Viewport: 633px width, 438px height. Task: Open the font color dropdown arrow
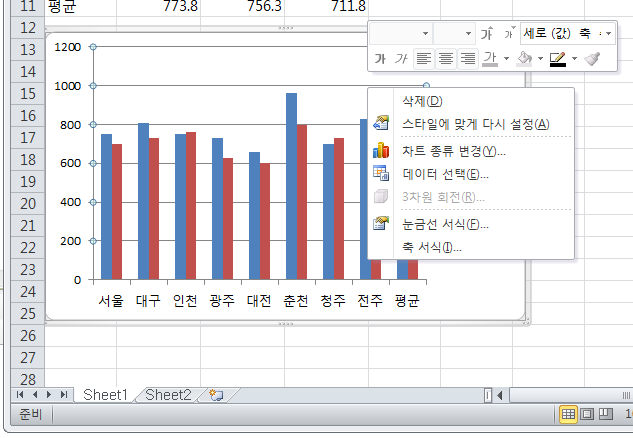(x=504, y=59)
